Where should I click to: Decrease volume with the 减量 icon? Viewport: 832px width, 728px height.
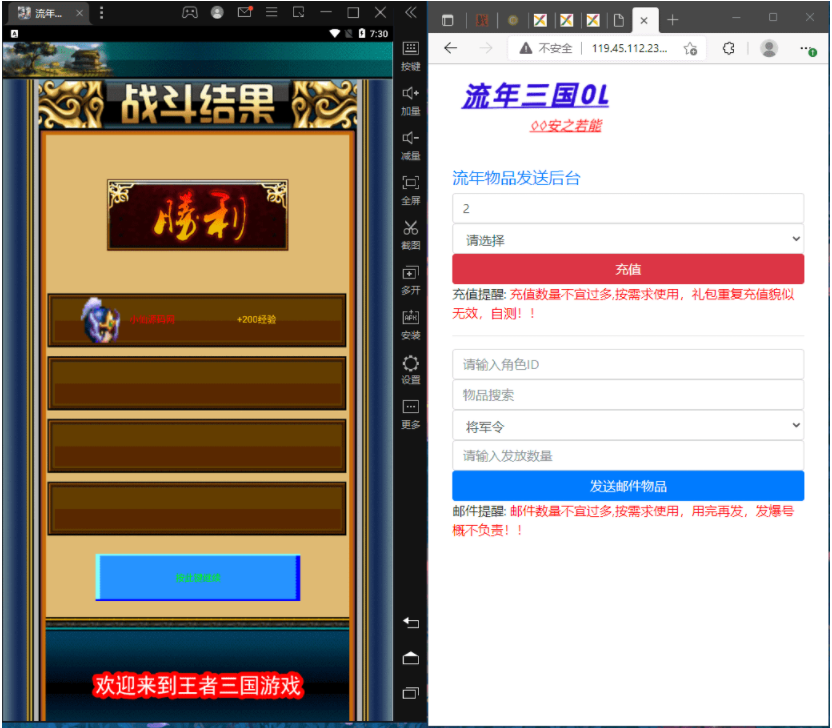(410, 144)
